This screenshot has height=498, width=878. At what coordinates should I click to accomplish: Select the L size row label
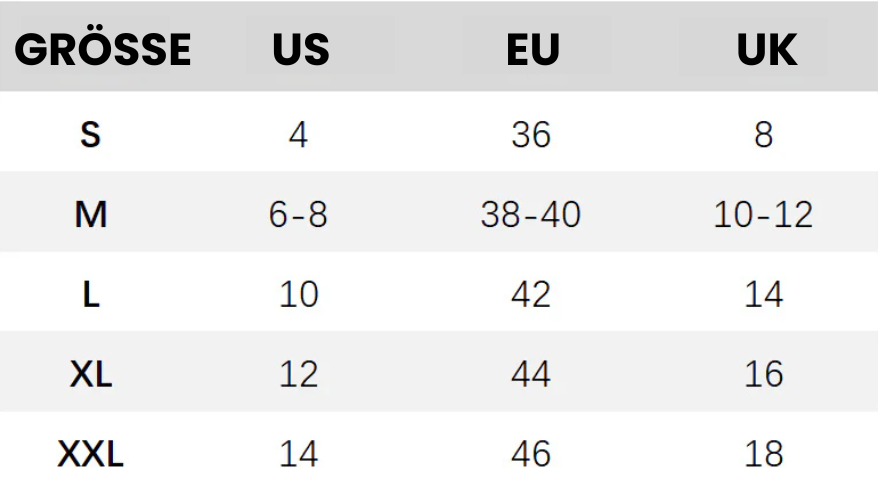click(x=91, y=294)
